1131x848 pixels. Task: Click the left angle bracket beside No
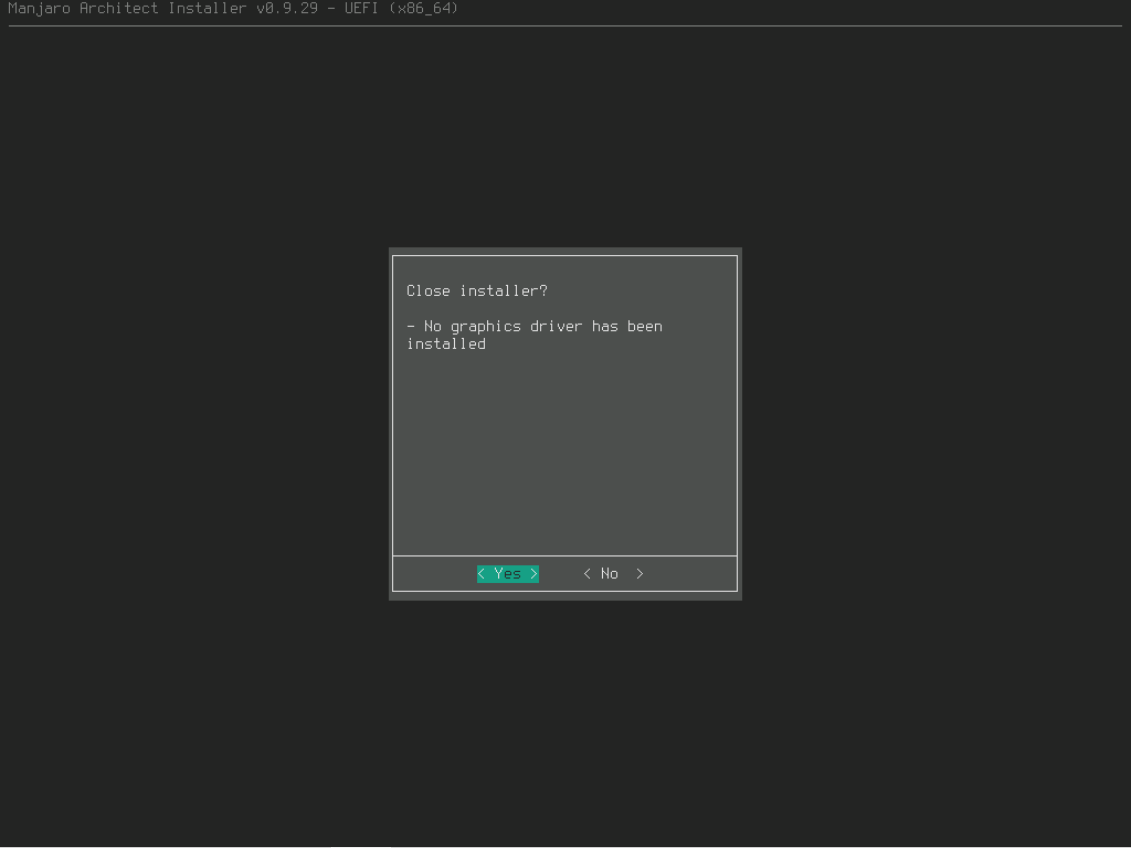tap(587, 574)
